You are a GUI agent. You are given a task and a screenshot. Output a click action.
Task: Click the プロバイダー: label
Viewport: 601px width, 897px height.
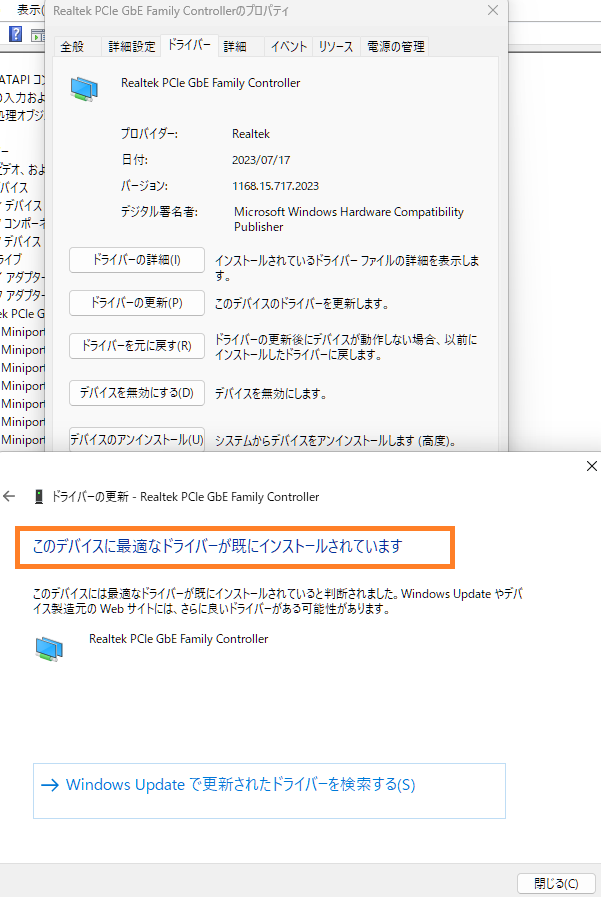[149, 134]
